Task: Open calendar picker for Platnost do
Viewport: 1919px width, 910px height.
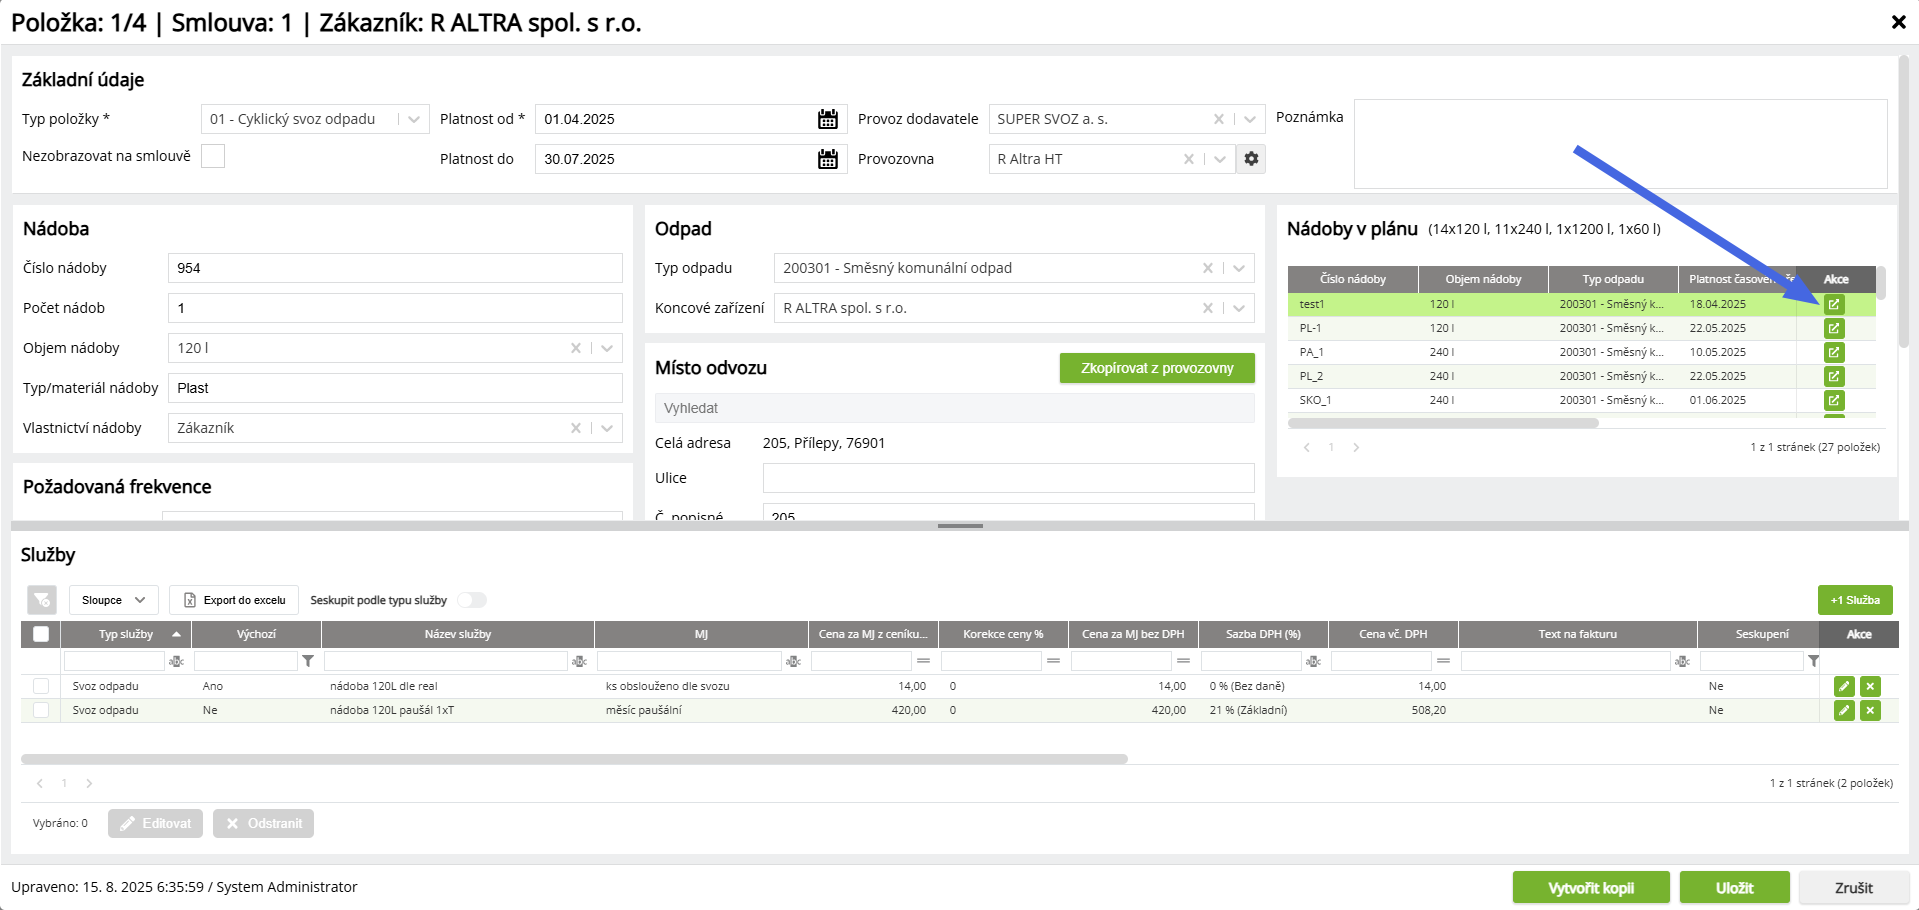Action: pyautogui.click(x=827, y=159)
